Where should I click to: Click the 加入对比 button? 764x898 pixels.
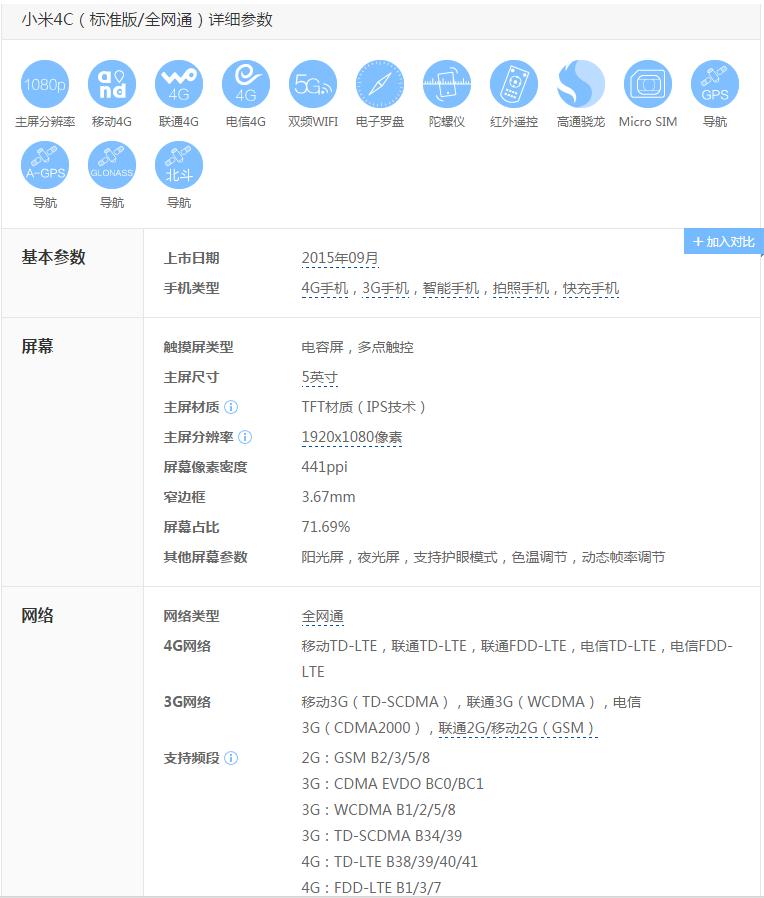(x=723, y=242)
